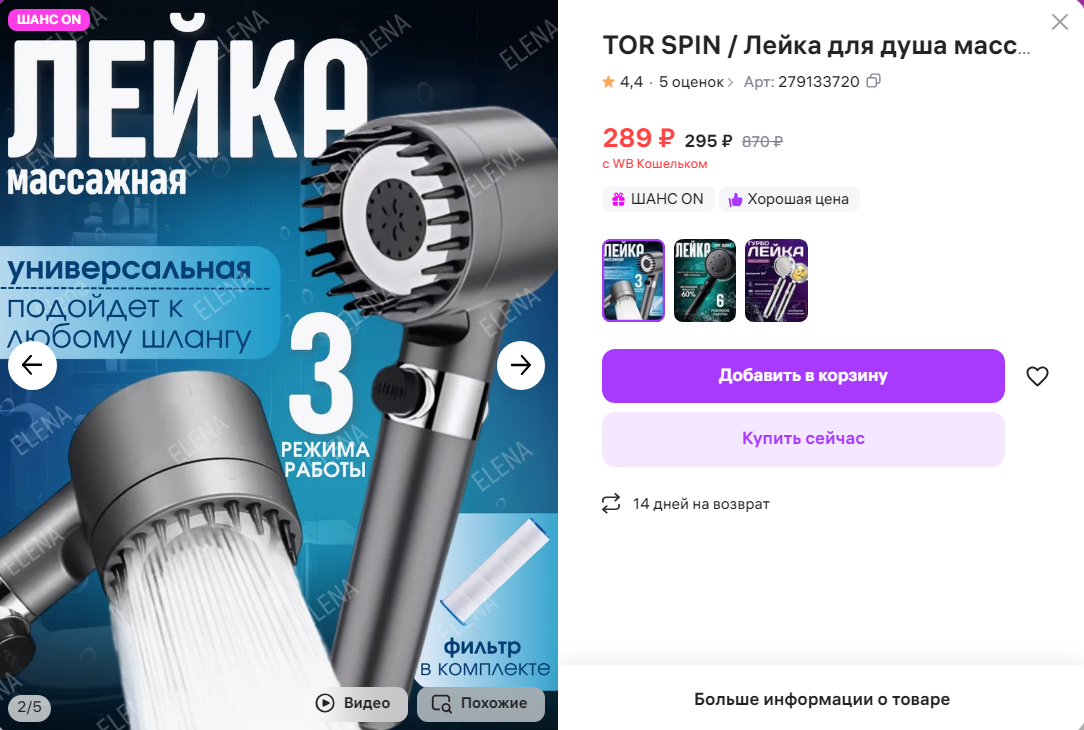Open the ШАНС ON gift badge
1084x730 pixels.
click(x=657, y=199)
